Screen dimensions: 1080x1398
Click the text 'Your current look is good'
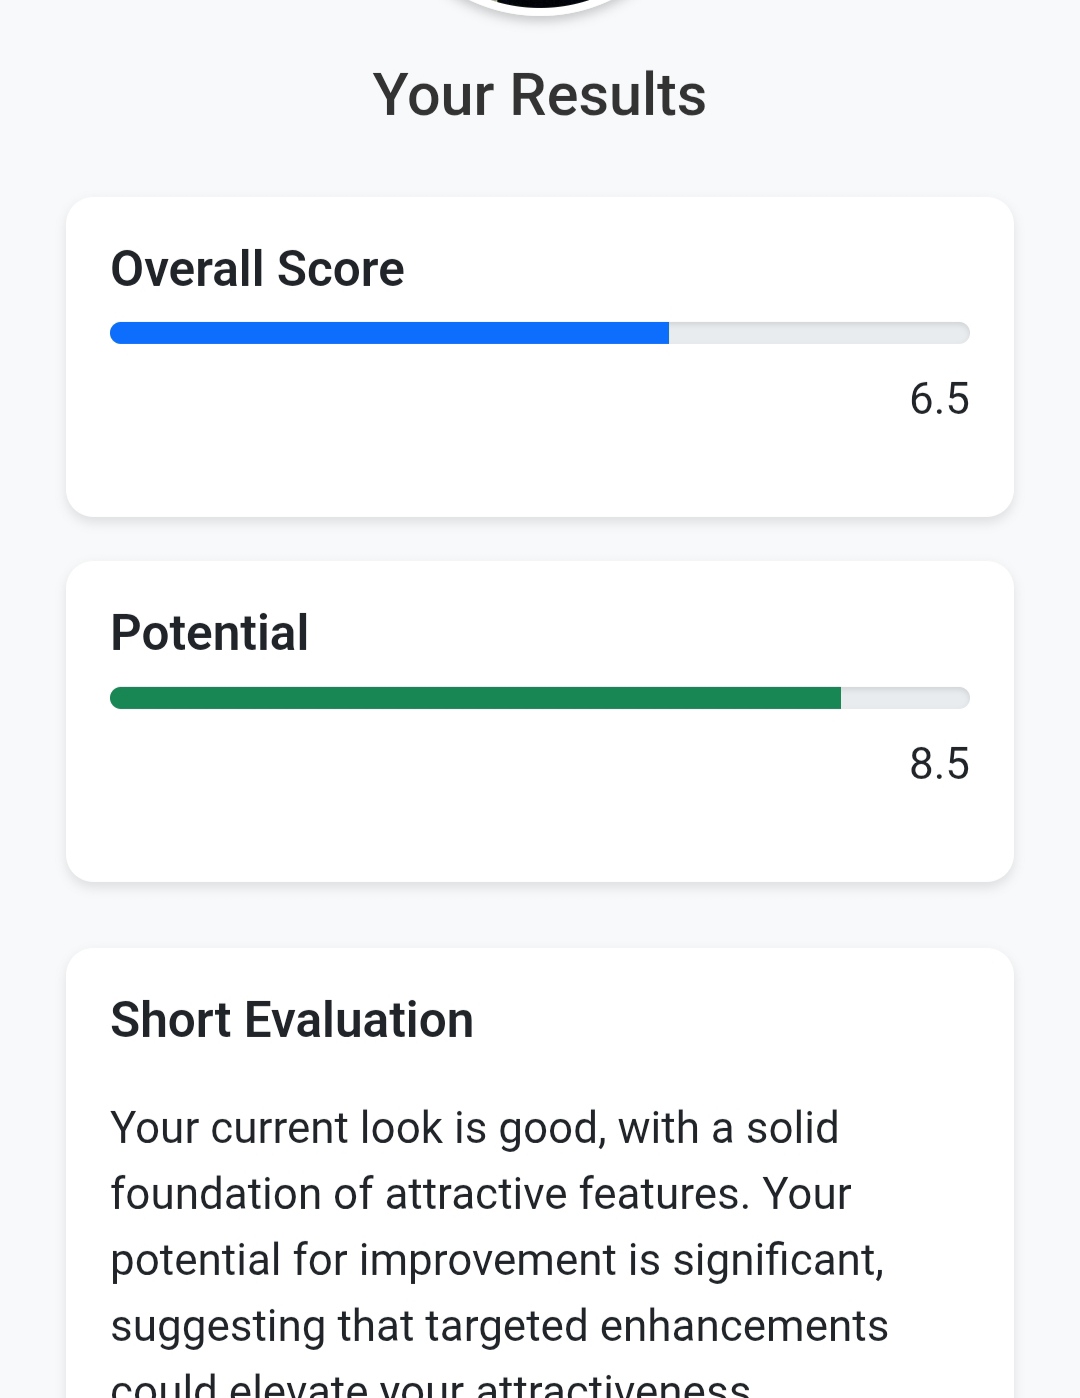coord(355,1128)
